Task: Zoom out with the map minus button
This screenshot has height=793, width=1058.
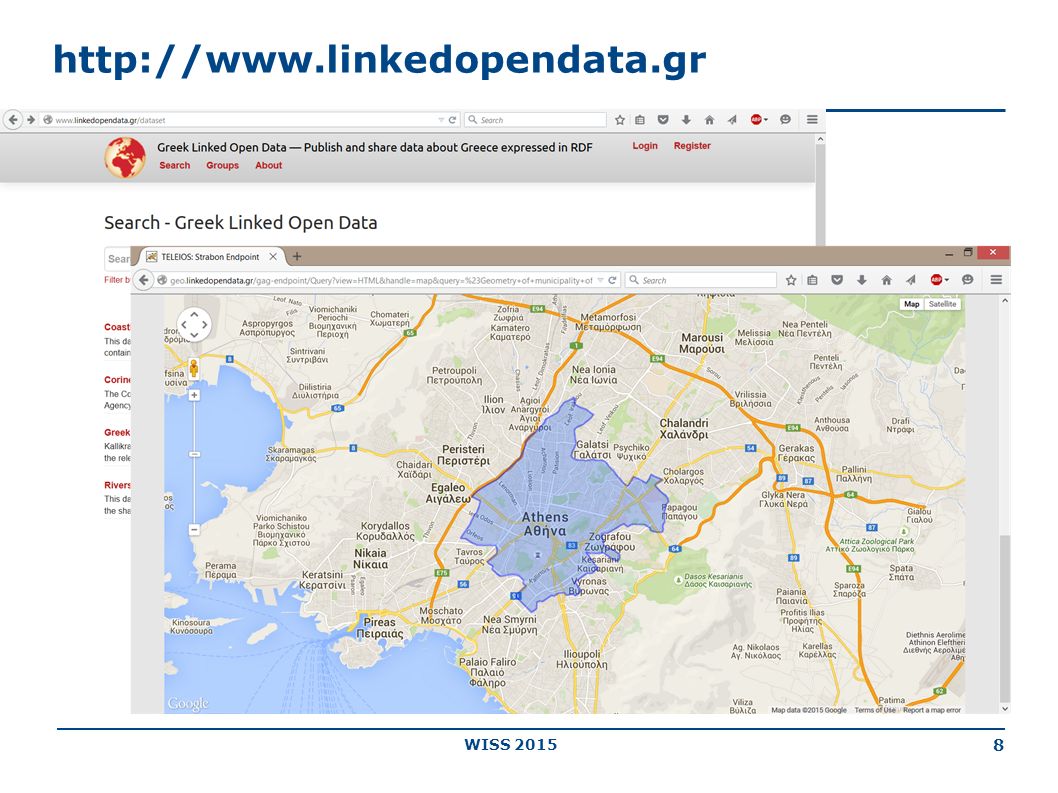Action: 194,530
